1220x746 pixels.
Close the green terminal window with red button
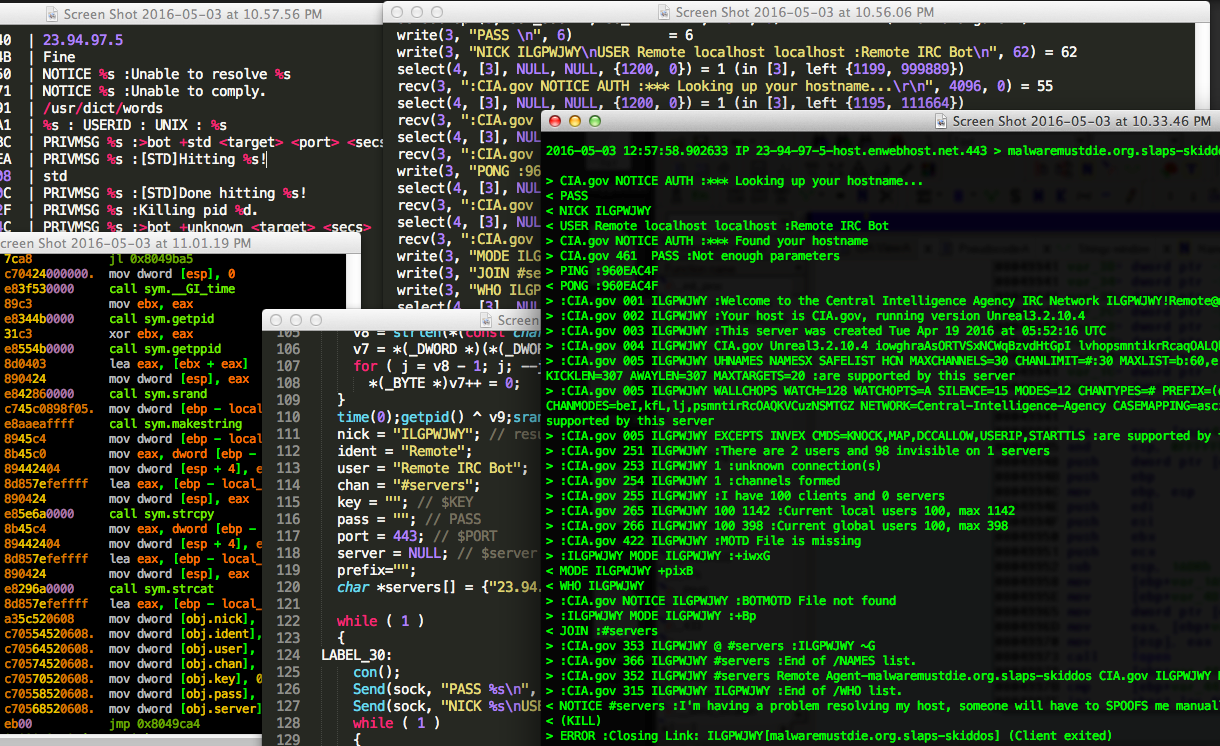555,121
